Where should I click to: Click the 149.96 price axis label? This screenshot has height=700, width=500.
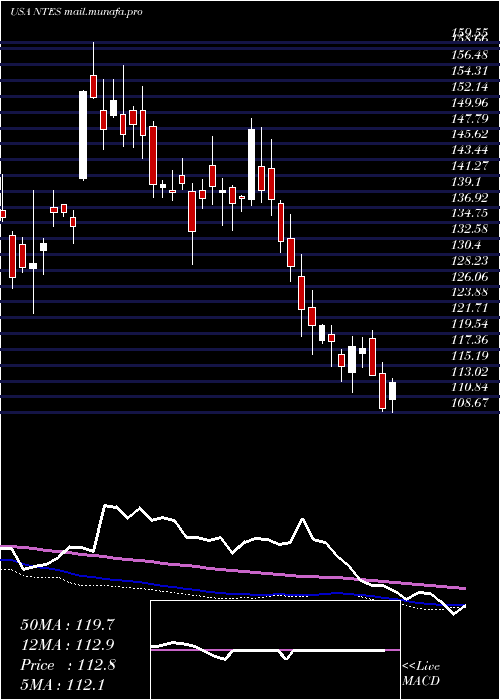pos(469,103)
